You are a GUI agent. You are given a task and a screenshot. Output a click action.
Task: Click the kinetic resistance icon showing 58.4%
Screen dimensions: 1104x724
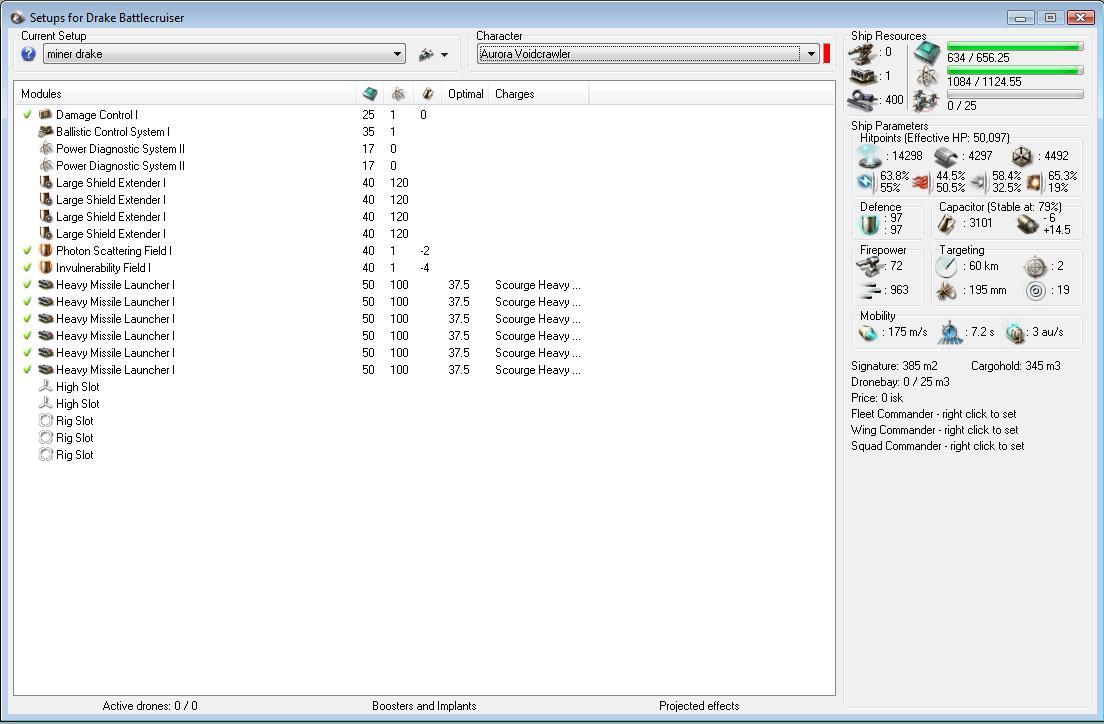tap(979, 182)
